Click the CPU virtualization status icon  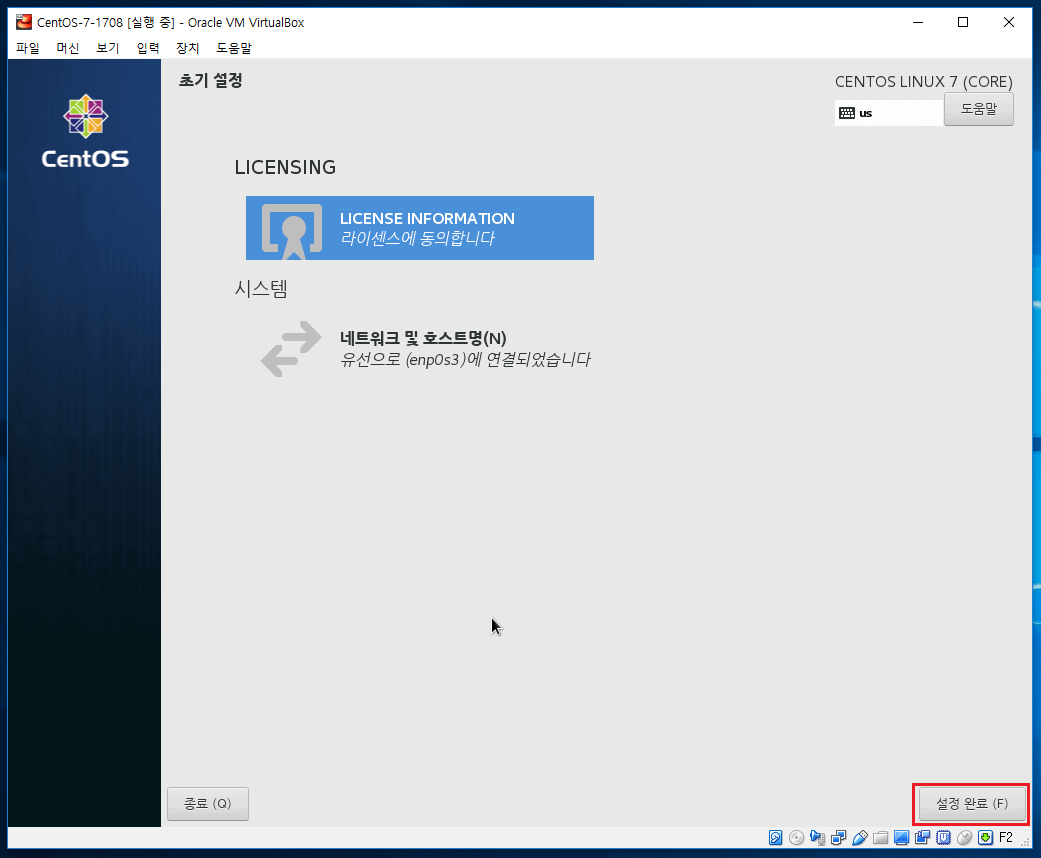942,838
